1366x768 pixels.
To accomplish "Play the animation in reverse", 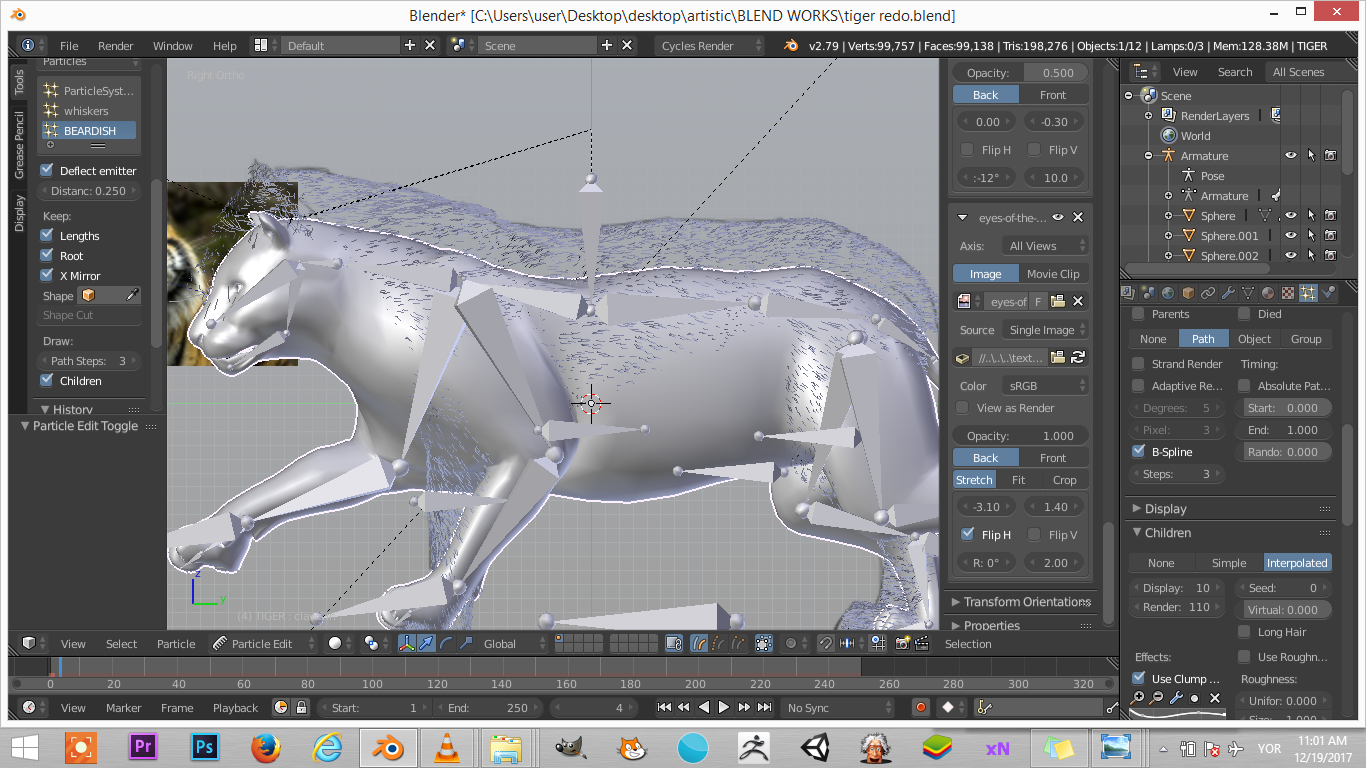I will [704, 707].
